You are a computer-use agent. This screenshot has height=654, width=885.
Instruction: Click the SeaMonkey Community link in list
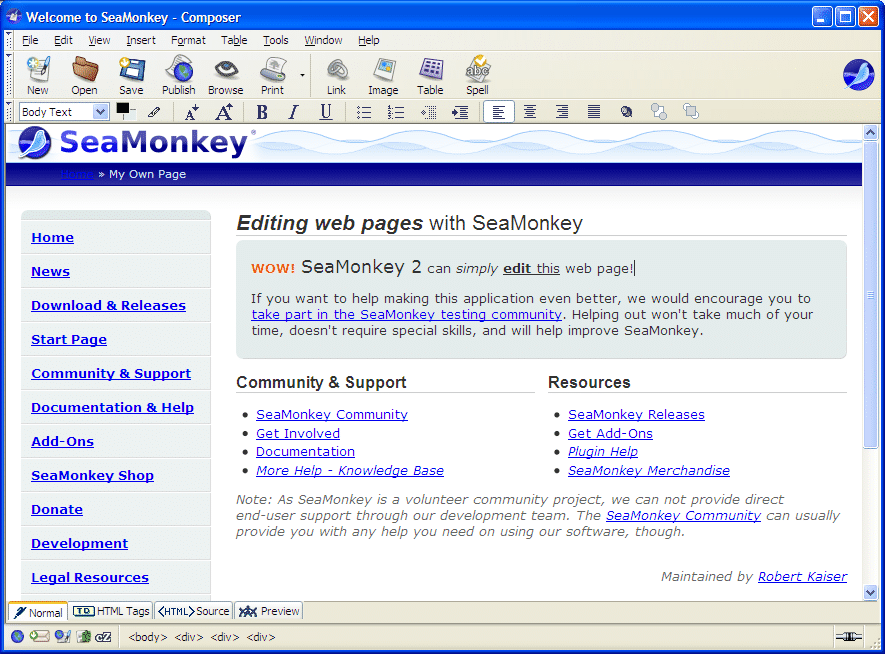[x=332, y=414]
